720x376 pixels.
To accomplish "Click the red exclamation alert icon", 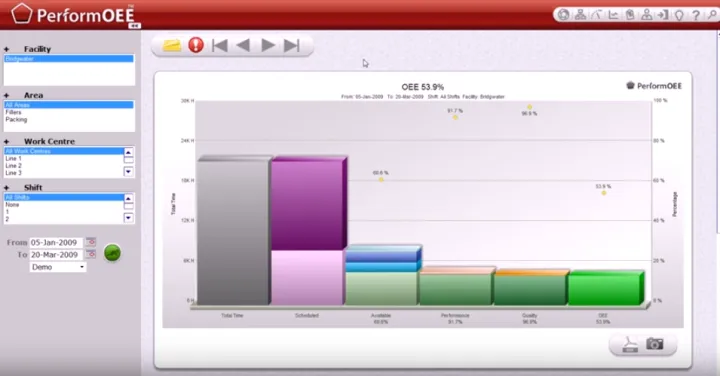I will [196, 45].
